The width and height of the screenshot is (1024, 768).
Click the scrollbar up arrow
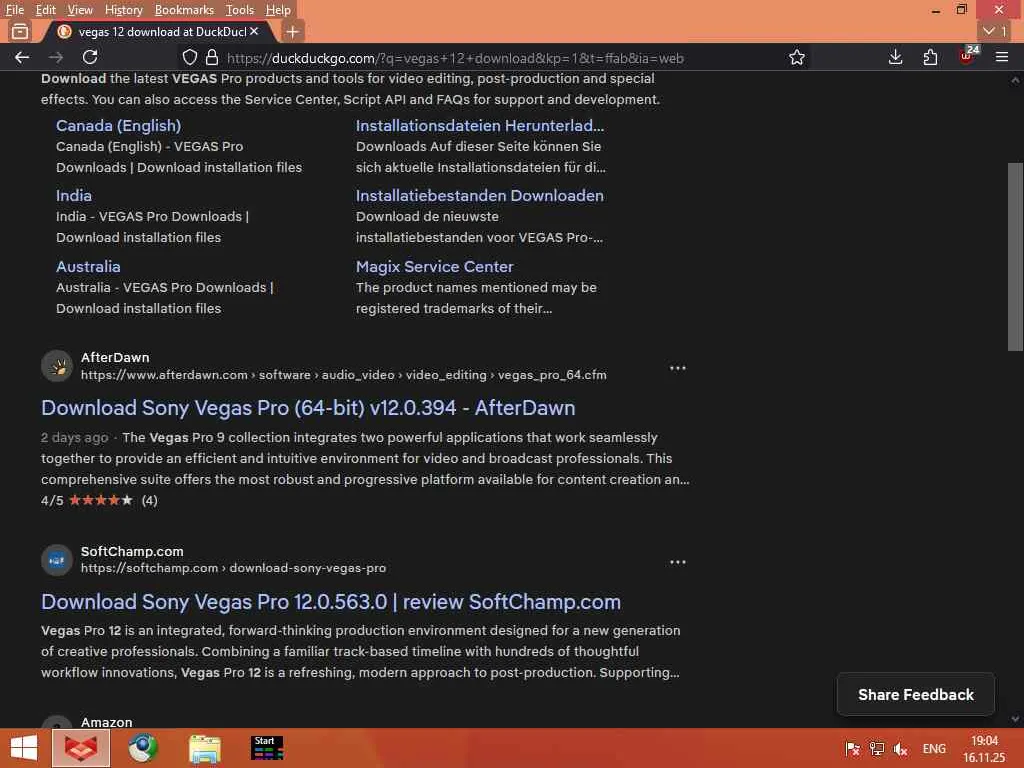[1015, 80]
